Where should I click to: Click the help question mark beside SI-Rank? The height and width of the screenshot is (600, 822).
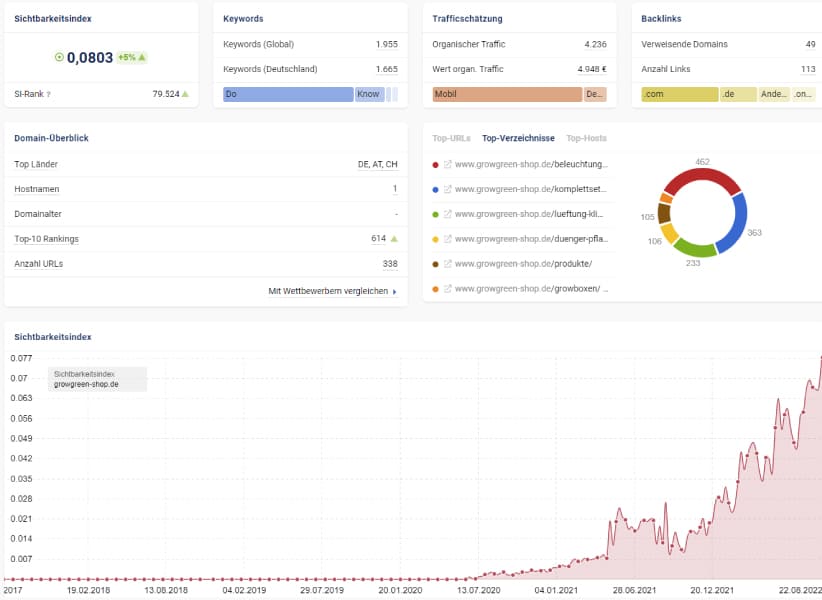tap(49, 95)
